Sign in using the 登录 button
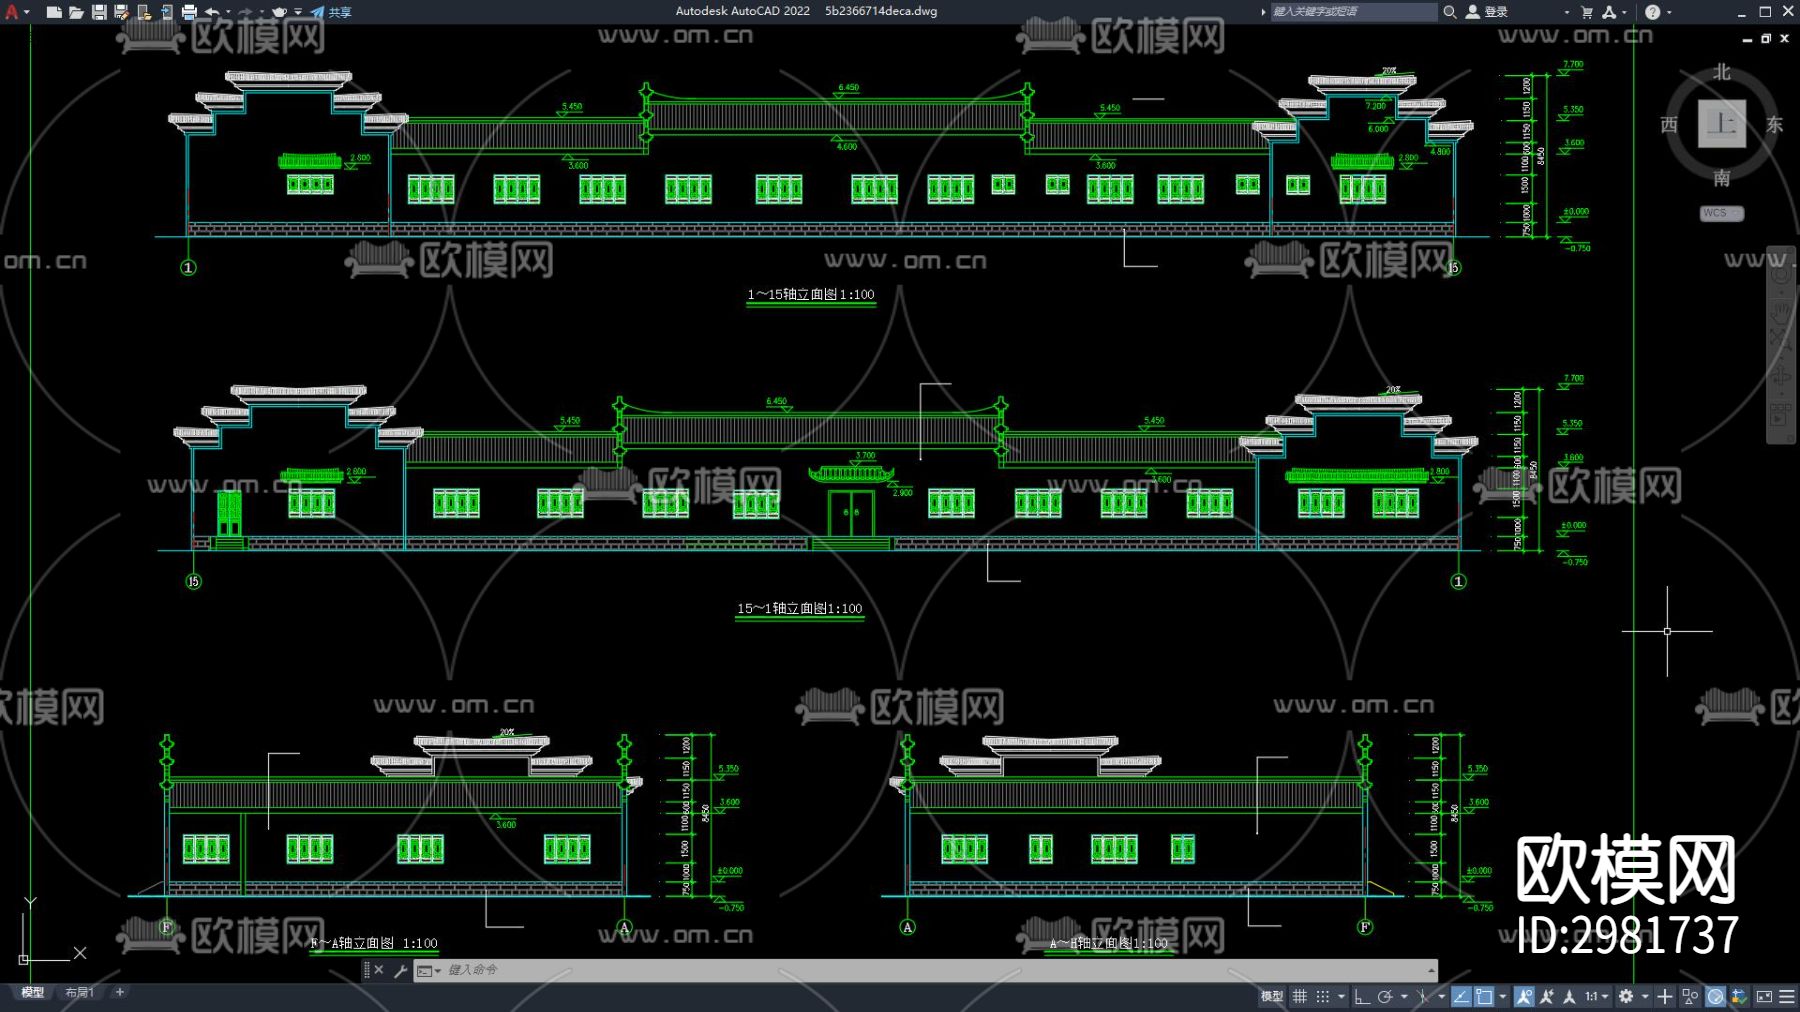 point(1487,12)
